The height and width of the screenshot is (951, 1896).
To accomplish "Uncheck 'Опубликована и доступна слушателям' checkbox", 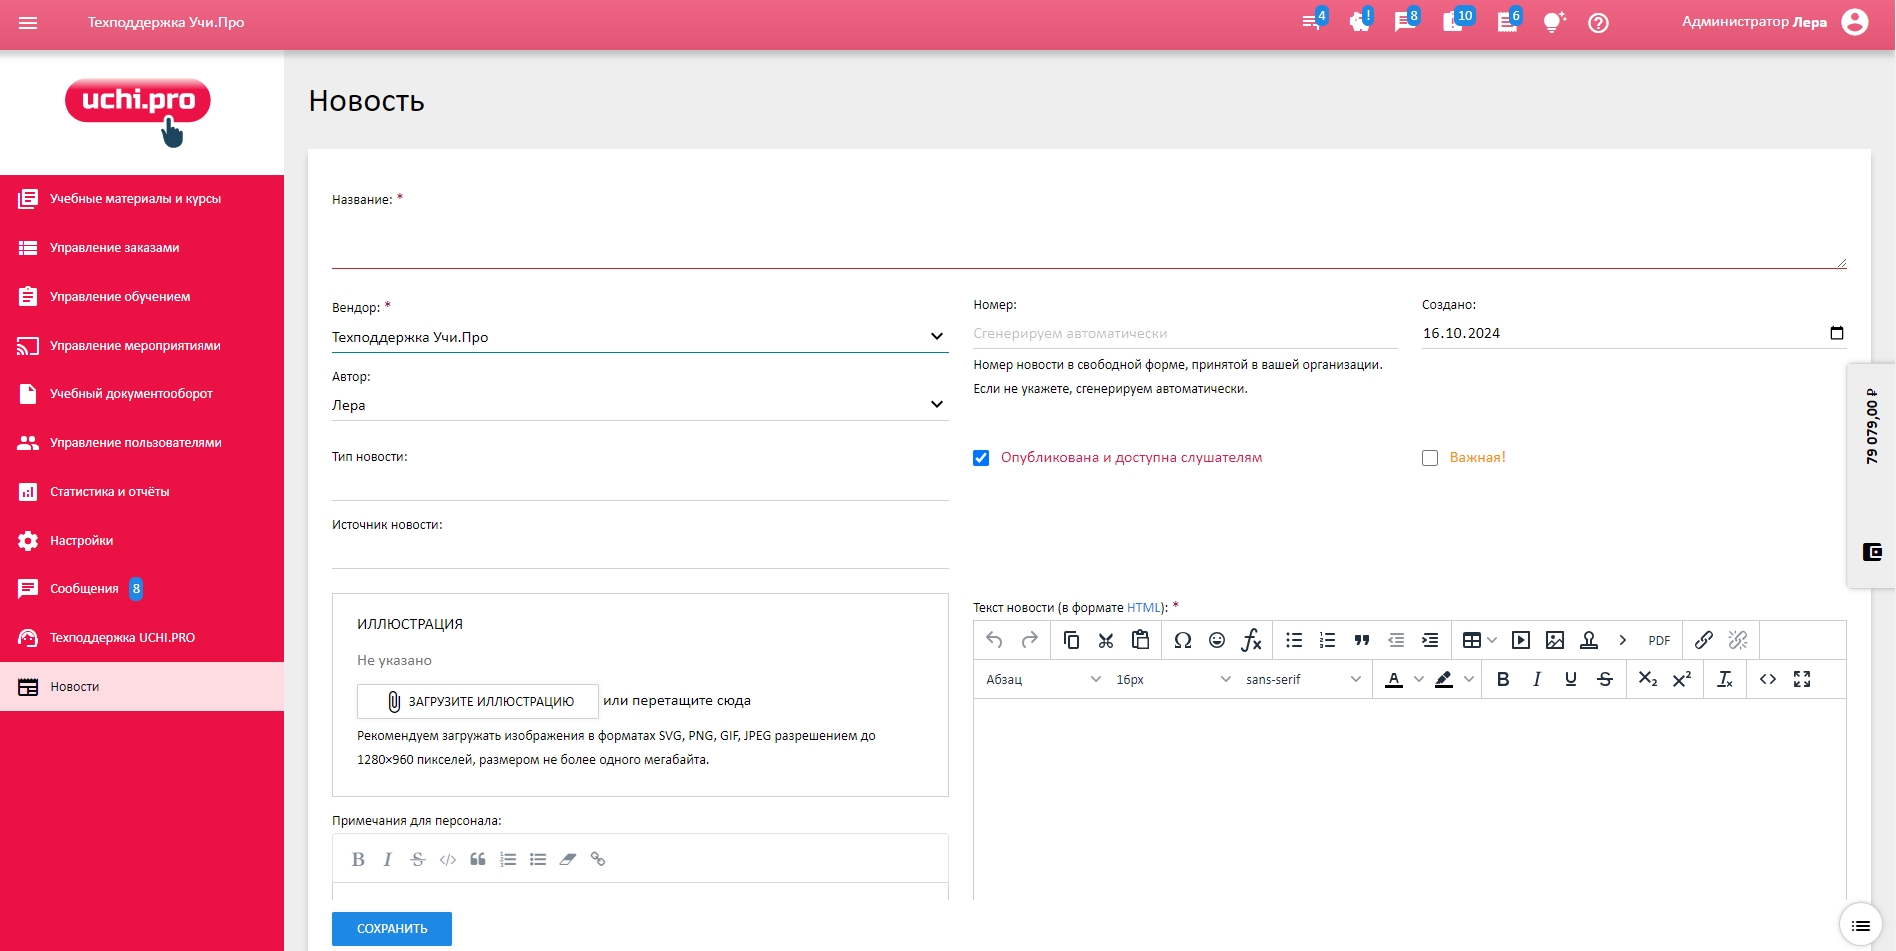I will point(981,458).
